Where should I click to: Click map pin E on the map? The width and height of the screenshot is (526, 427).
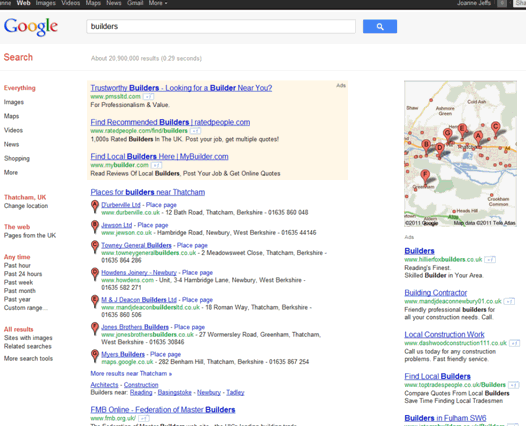(462, 131)
